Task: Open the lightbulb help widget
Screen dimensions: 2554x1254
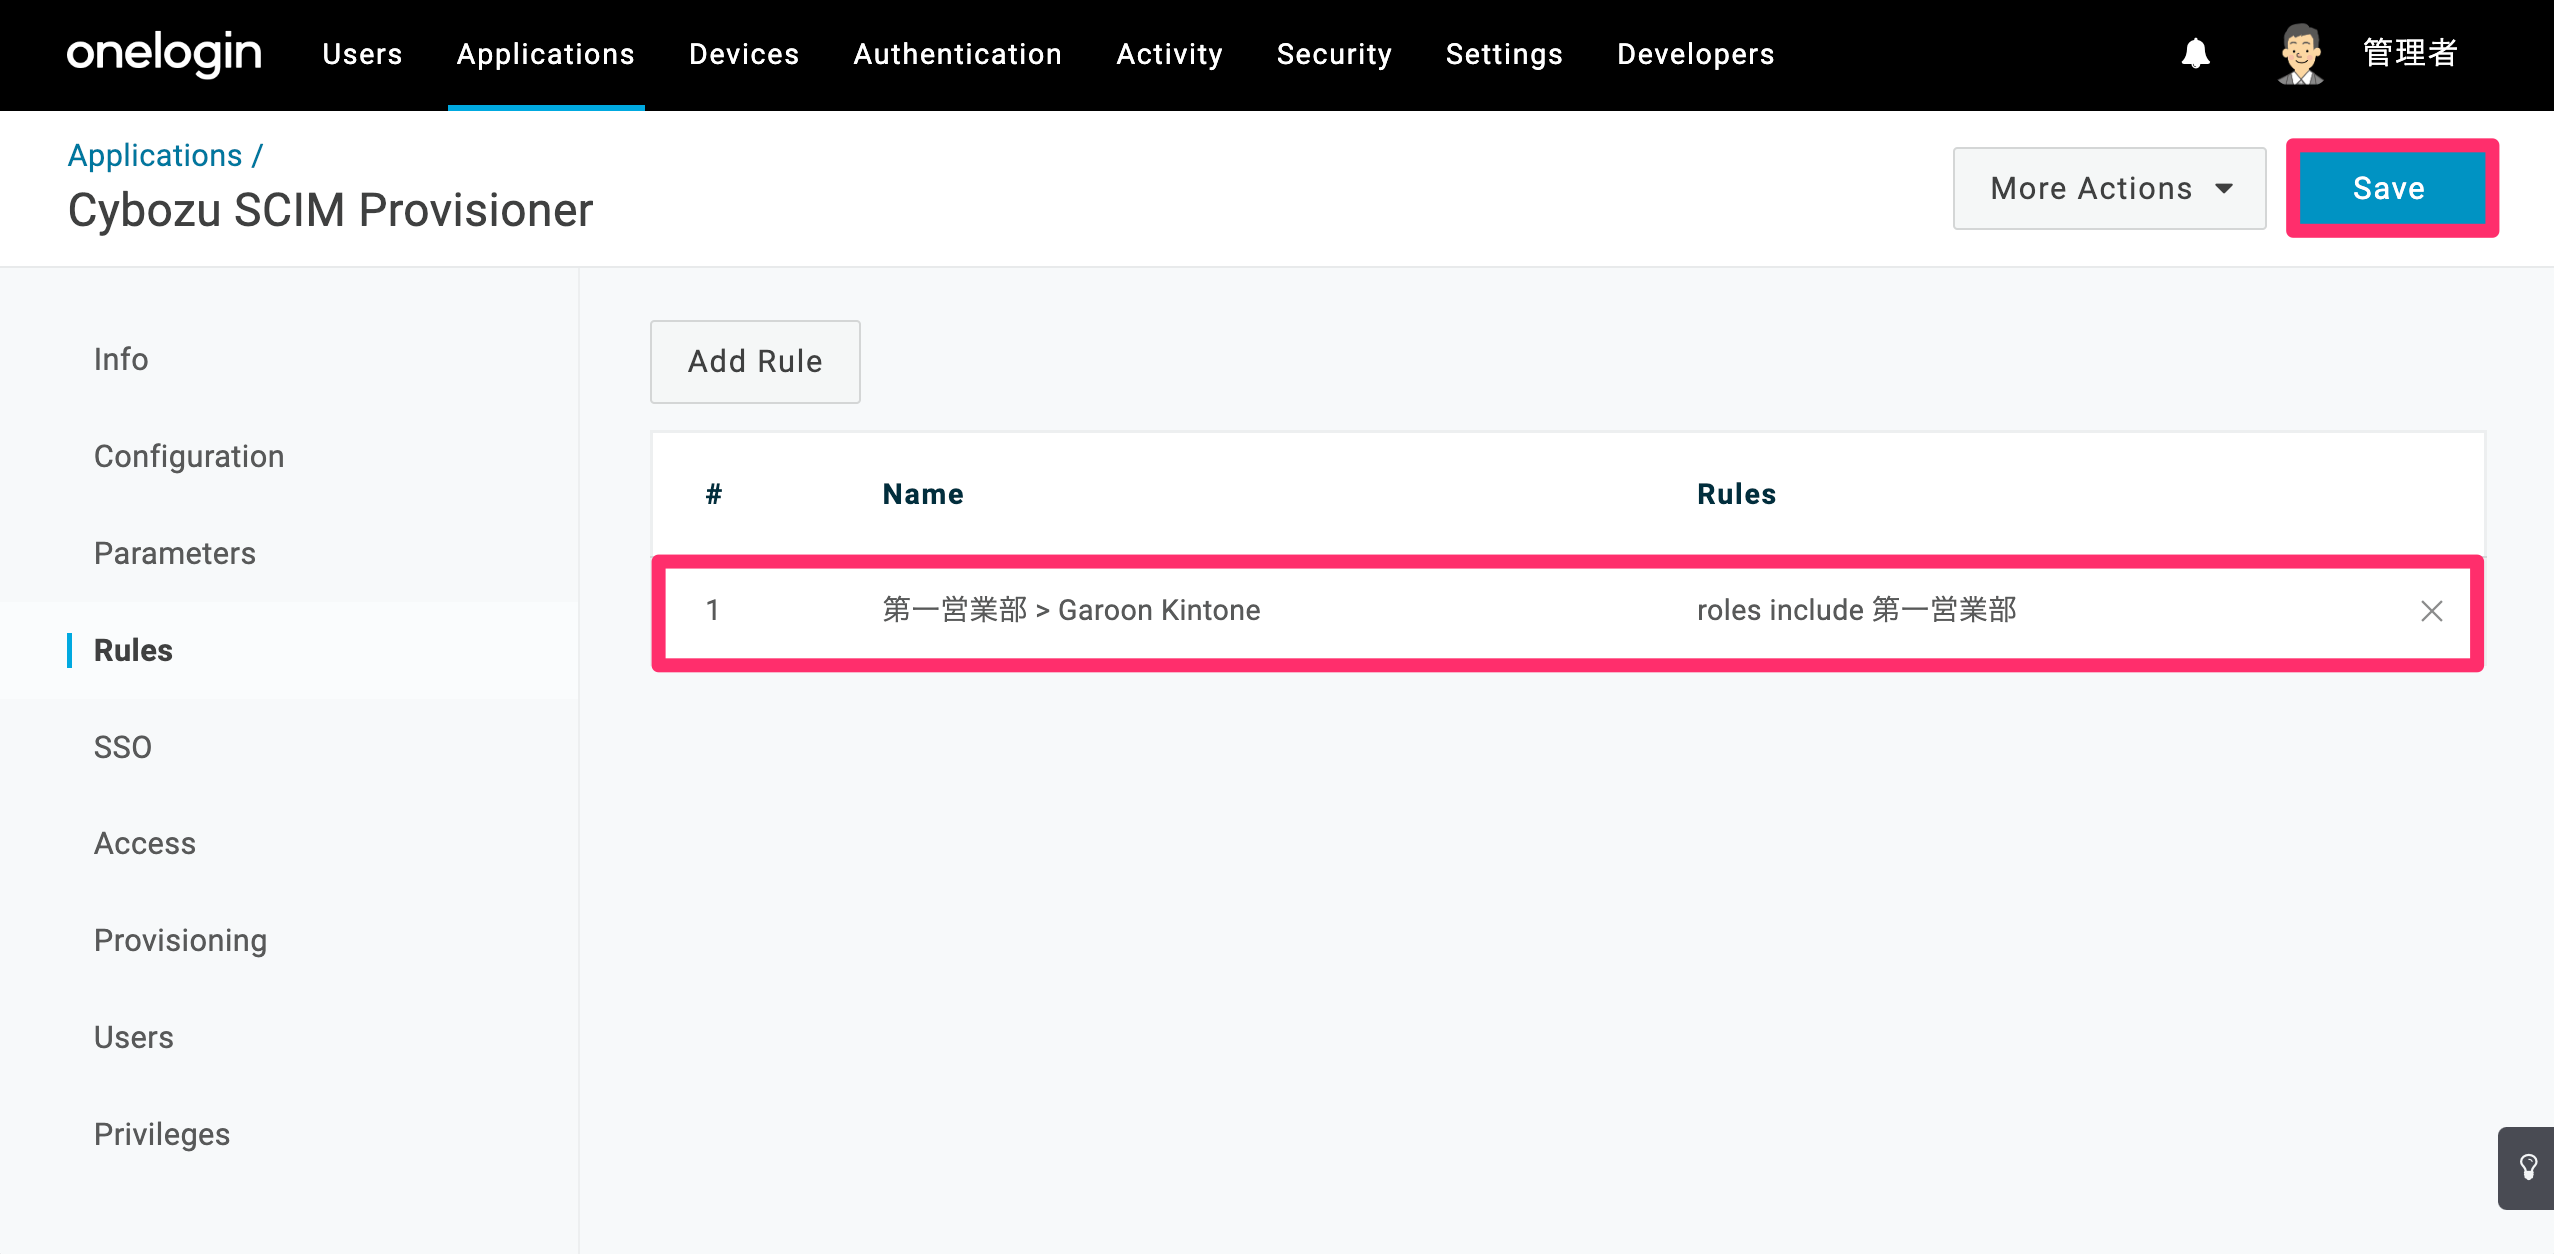Action: pyautogui.click(x=2527, y=1167)
